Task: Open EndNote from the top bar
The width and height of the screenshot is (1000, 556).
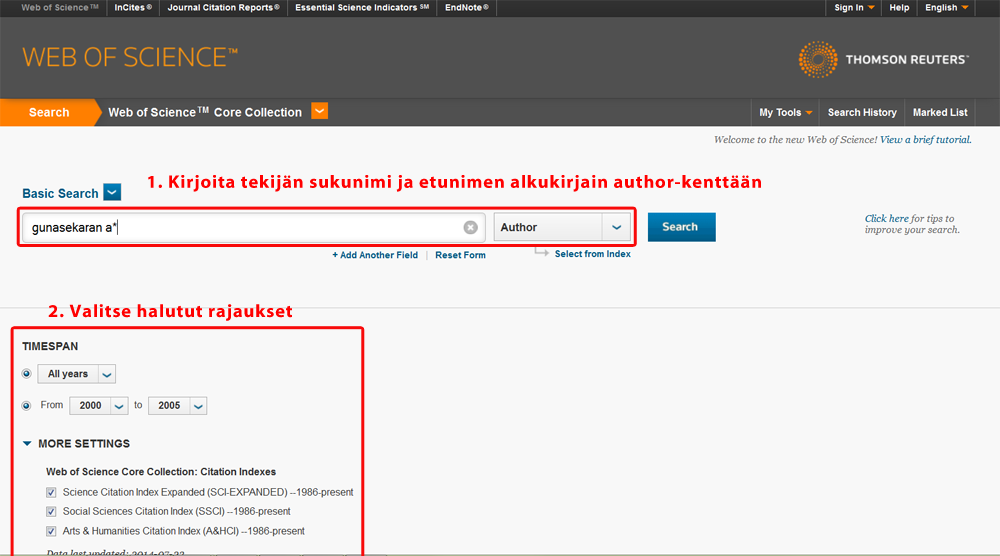Action: click(466, 8)
